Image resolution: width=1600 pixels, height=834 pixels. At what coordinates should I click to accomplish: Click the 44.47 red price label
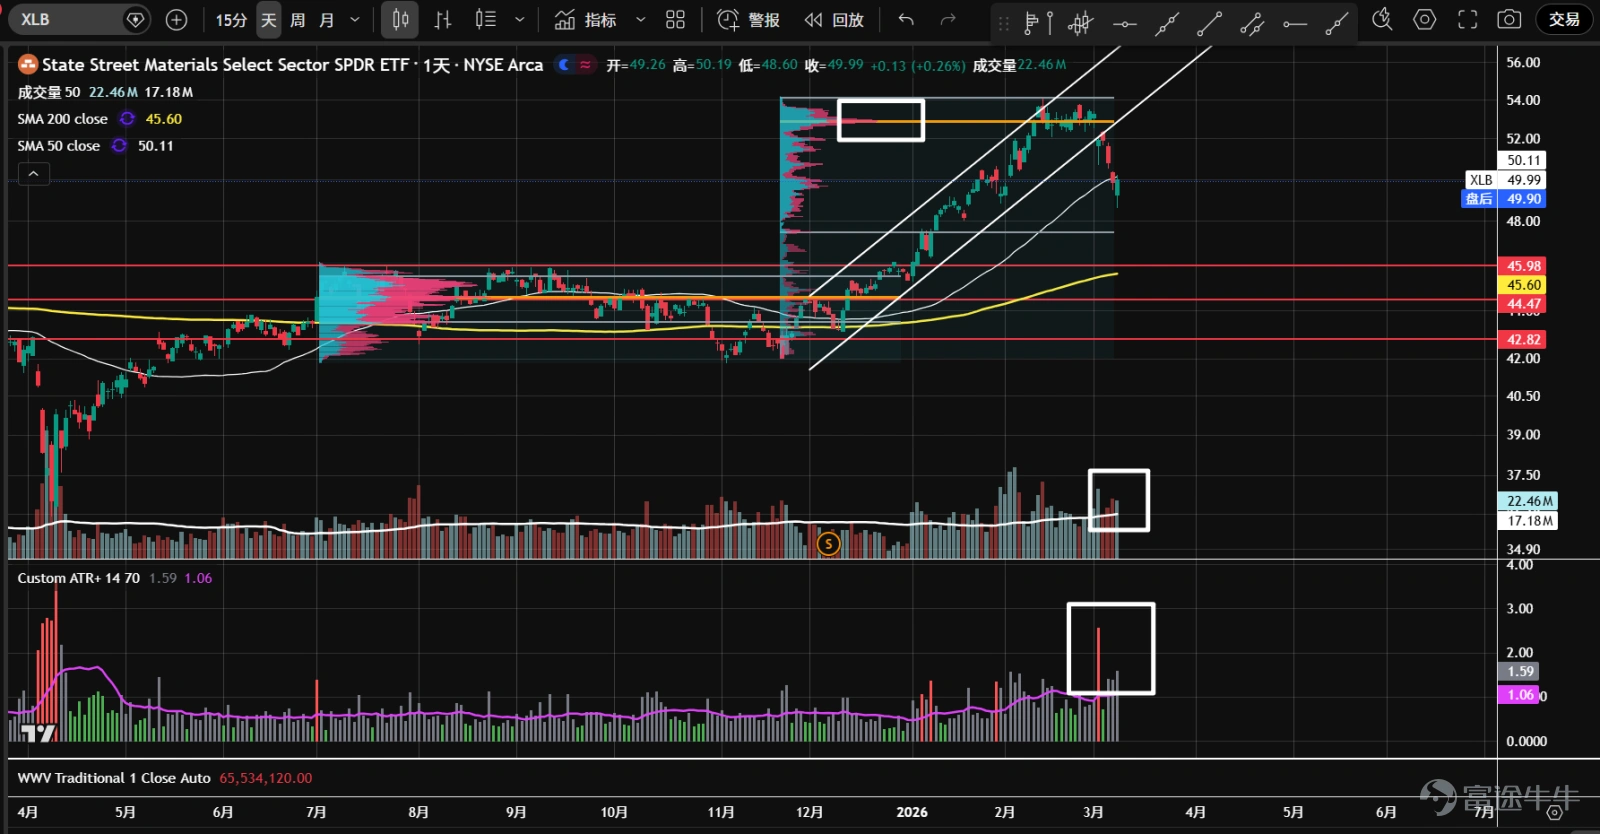point(1523,304)
